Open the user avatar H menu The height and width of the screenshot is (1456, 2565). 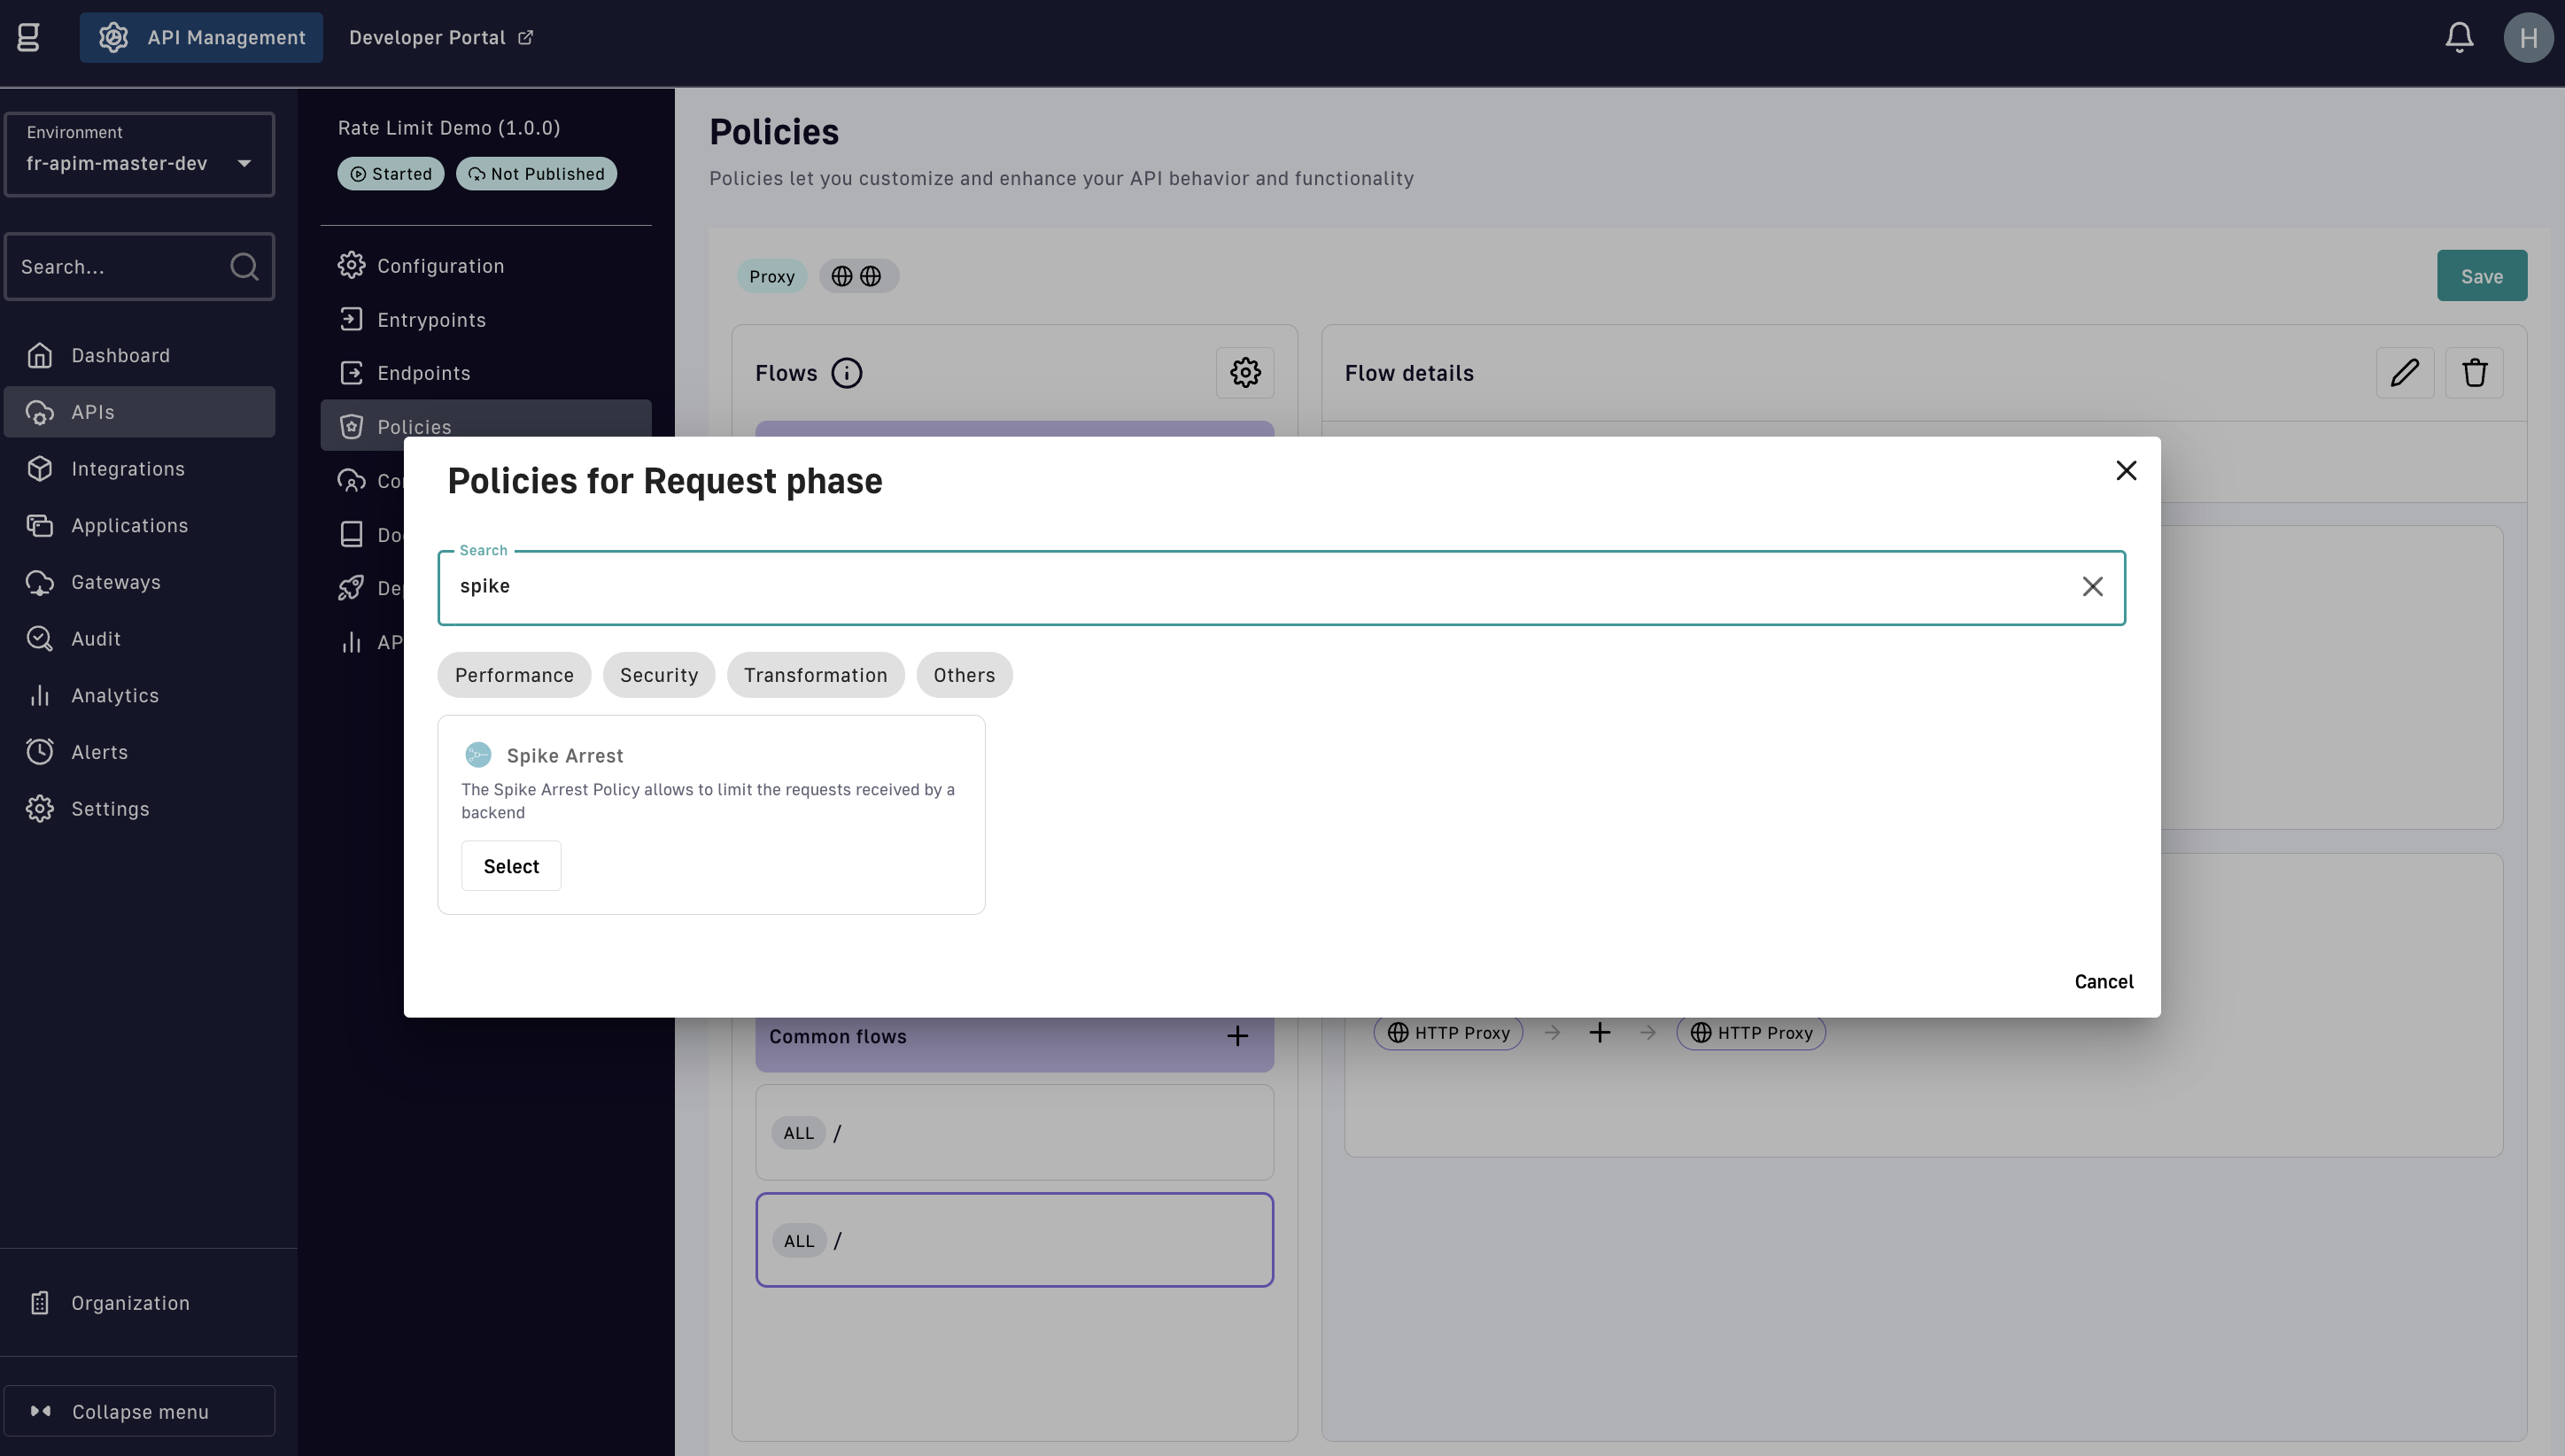[x=2527, y=37]
